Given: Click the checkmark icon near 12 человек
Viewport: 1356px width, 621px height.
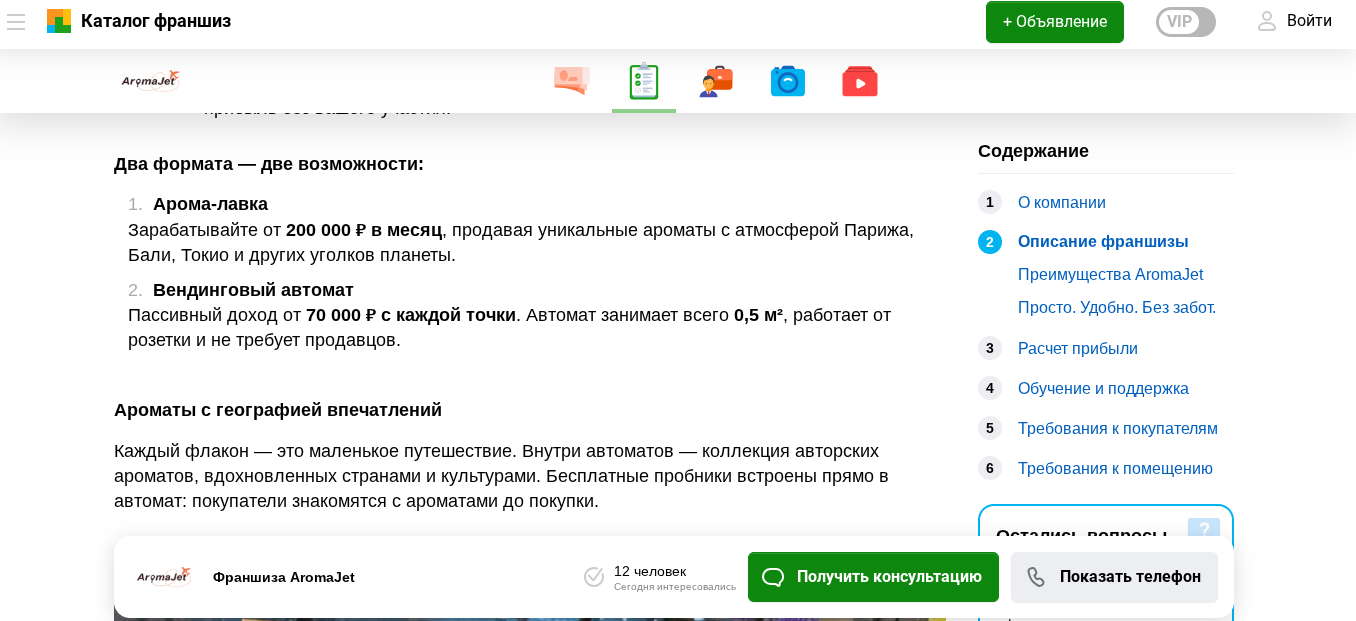Looking at the screenshot, I should click(x=594, y=577).
